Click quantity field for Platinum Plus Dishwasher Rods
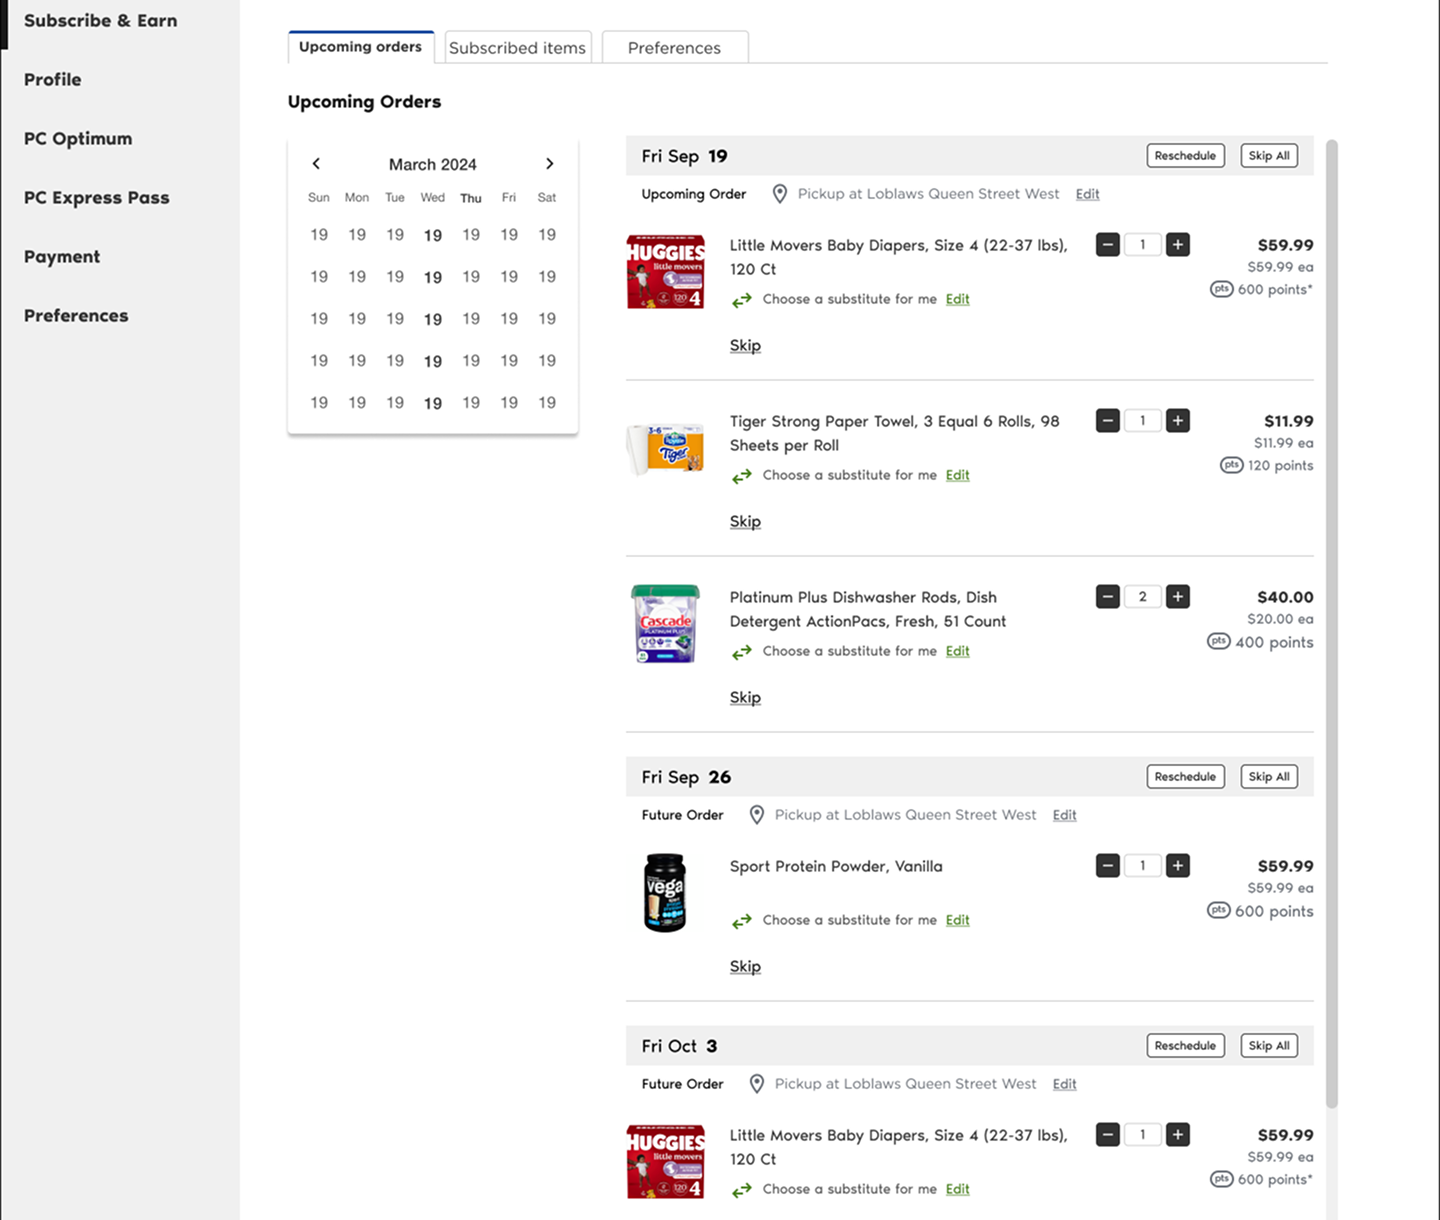Image resolution: width=1440 pixels, height=1220 pixels. pyautogui.click(x=1143, y=597)
